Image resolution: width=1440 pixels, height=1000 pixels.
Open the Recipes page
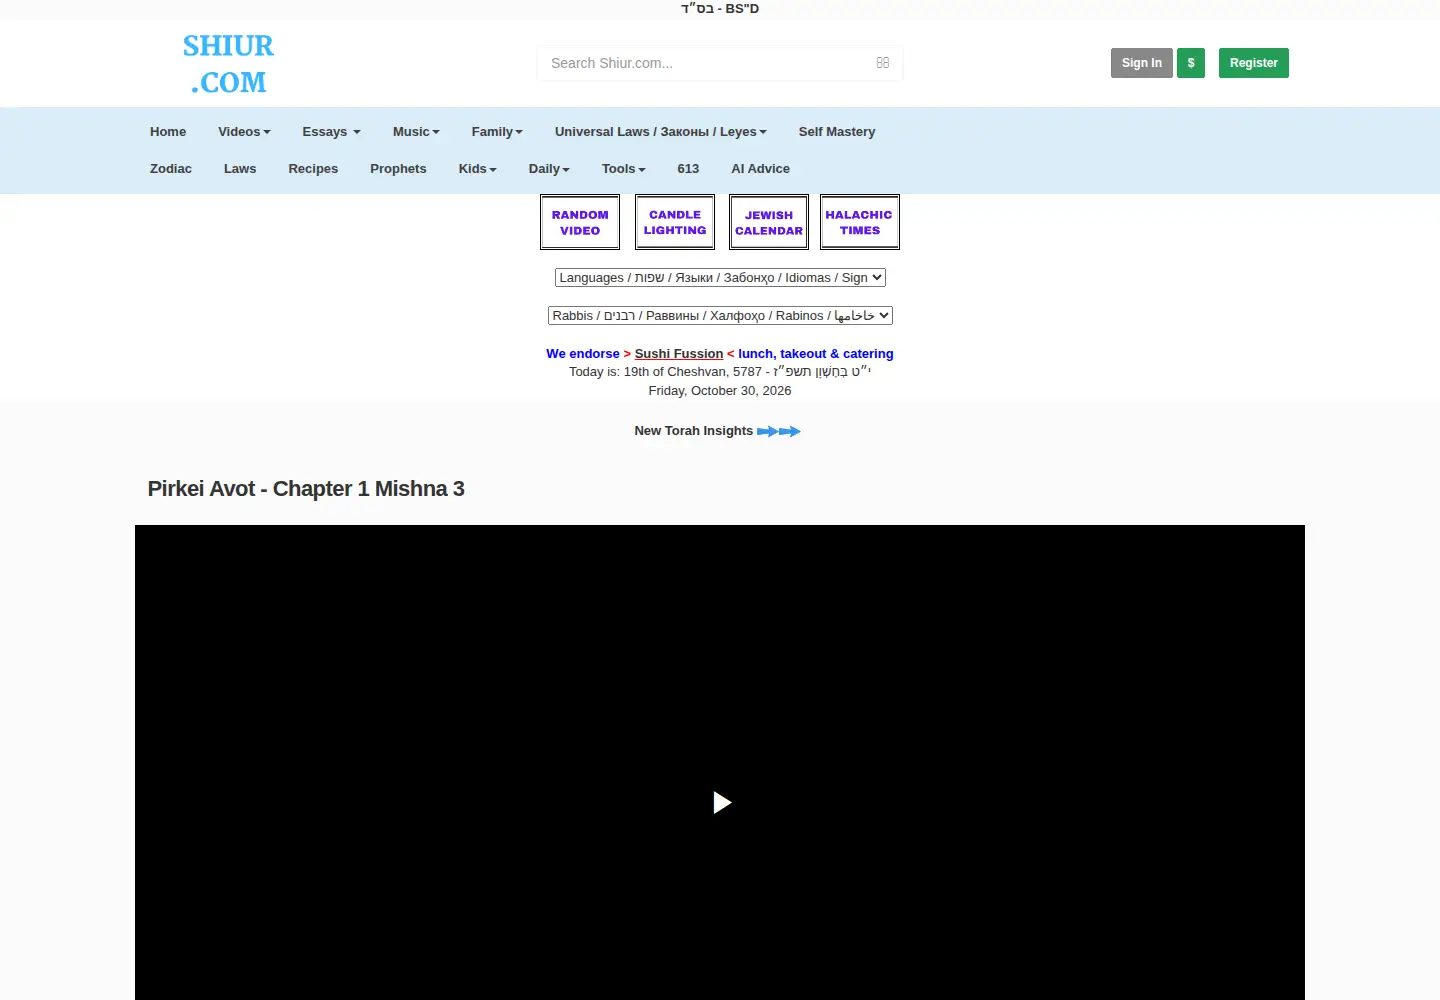(313, 169)
